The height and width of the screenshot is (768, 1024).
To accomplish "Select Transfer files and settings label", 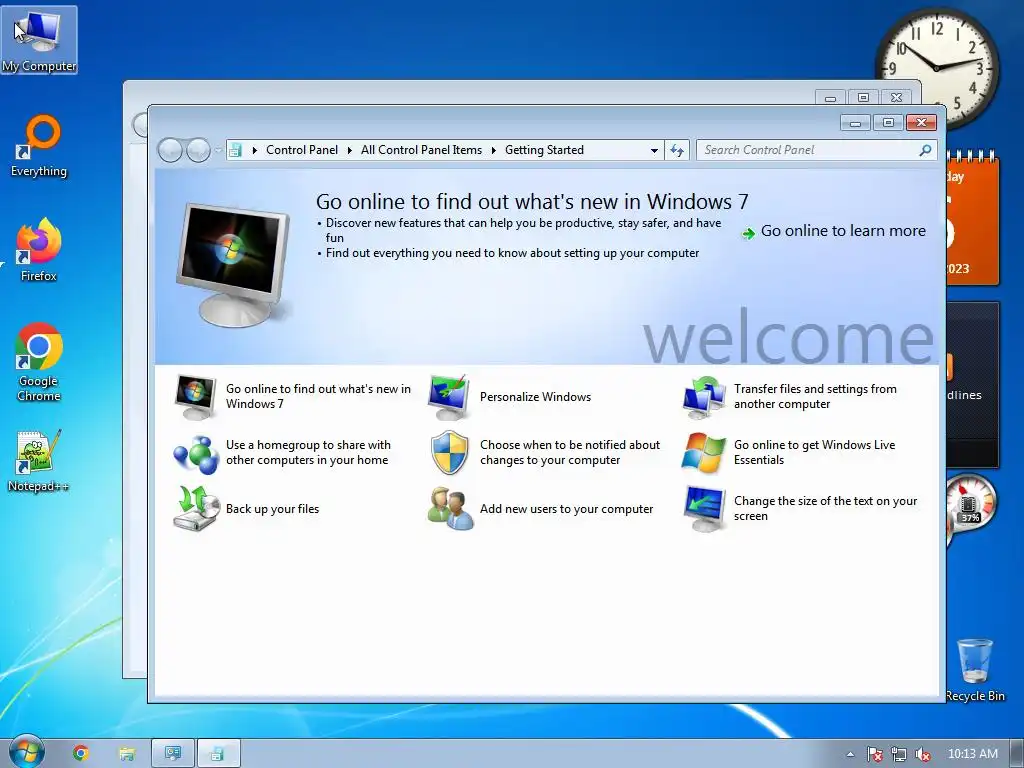I will [x=815, y=396].
